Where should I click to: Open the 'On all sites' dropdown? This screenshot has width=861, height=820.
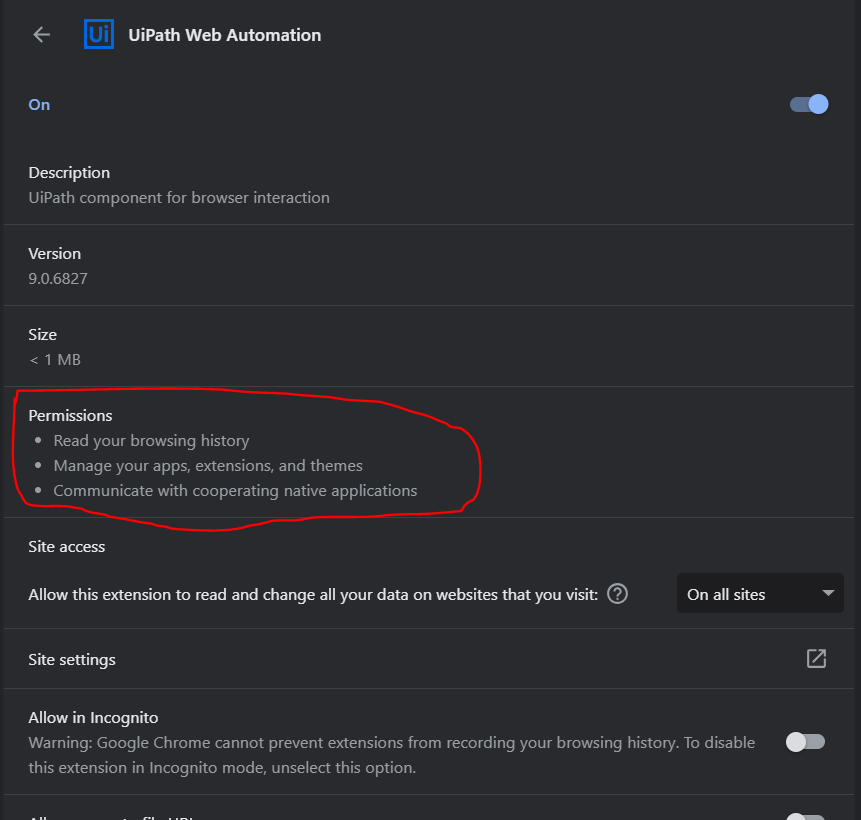760,594
